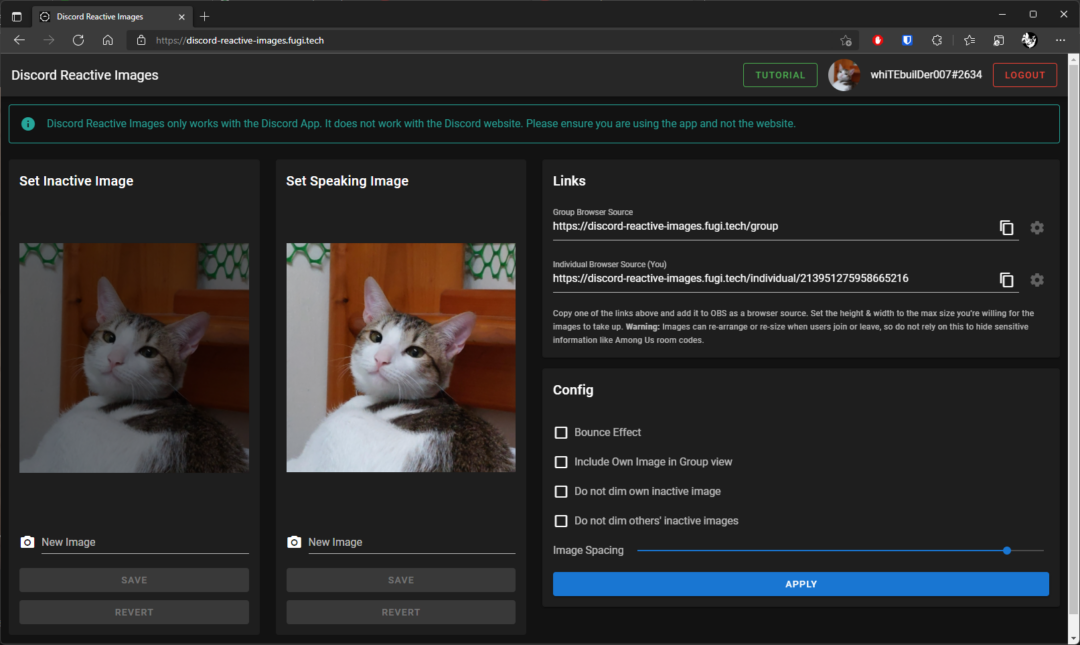Check Include Own Image in Group view

tap(561, 462)
